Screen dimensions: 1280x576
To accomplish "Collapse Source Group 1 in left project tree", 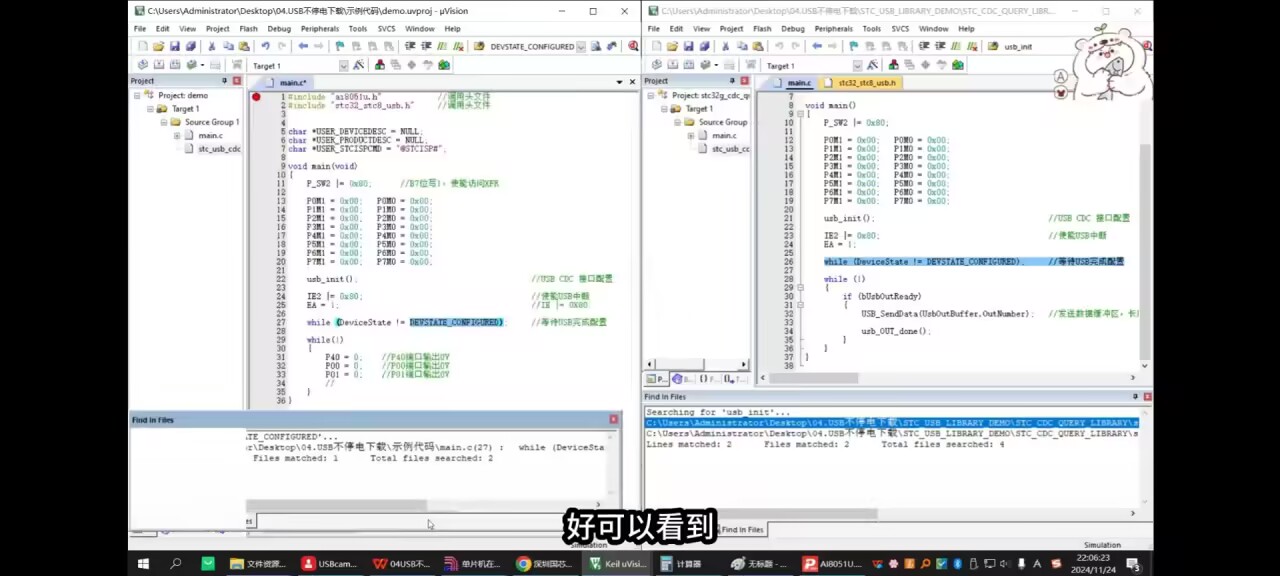I will (163, 122).
